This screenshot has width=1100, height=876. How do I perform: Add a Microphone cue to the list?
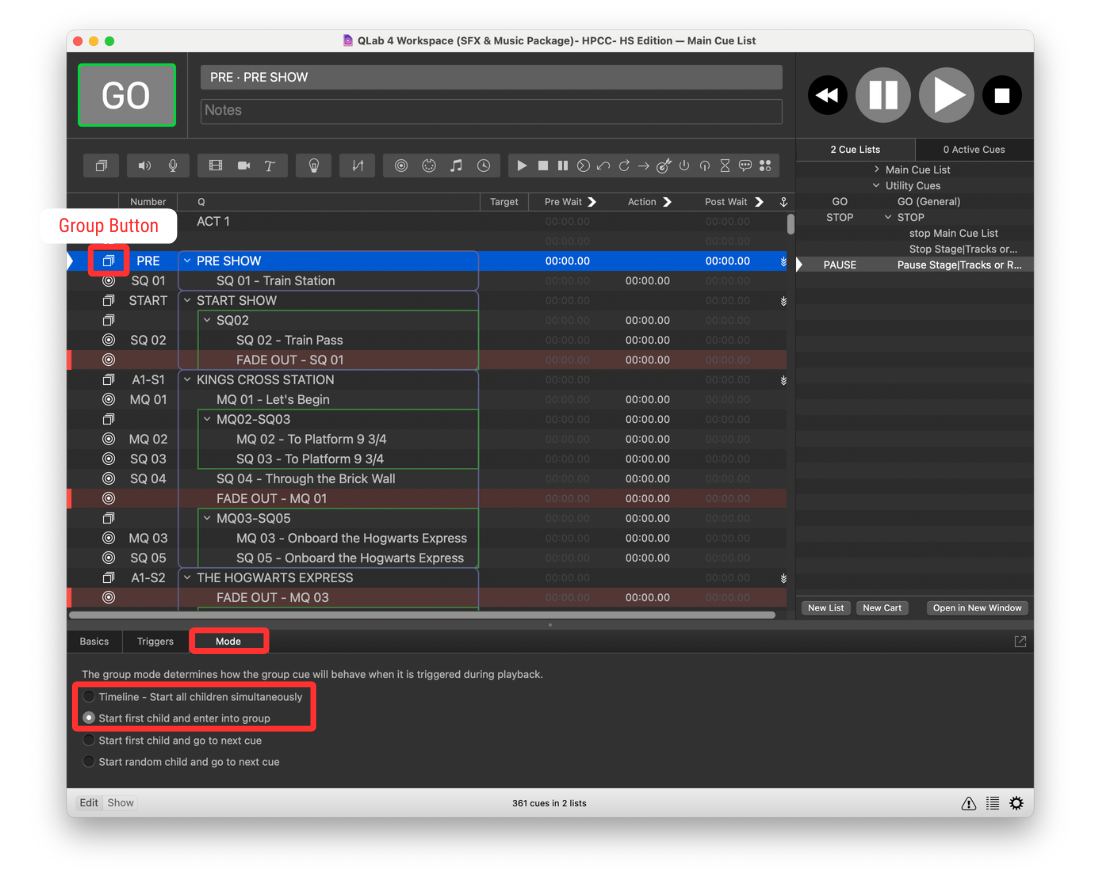coord(171,165)
